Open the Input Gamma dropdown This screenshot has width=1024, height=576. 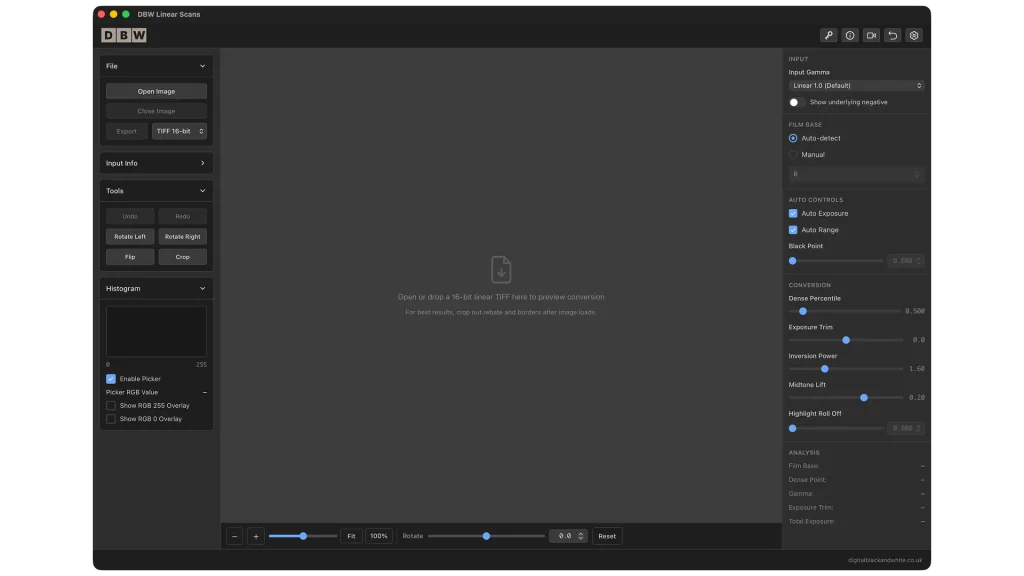coord(856,86)
